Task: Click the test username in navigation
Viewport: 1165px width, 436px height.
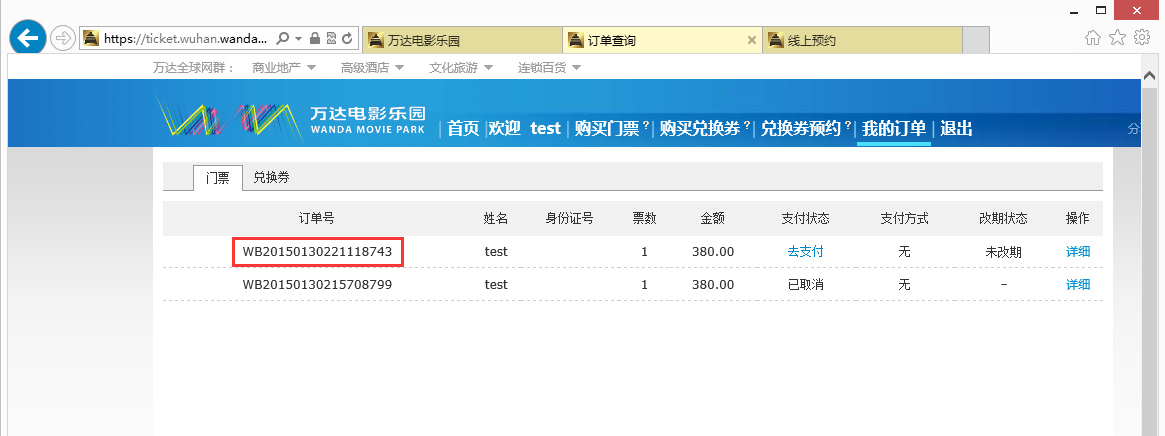Action: click(545, 128)
